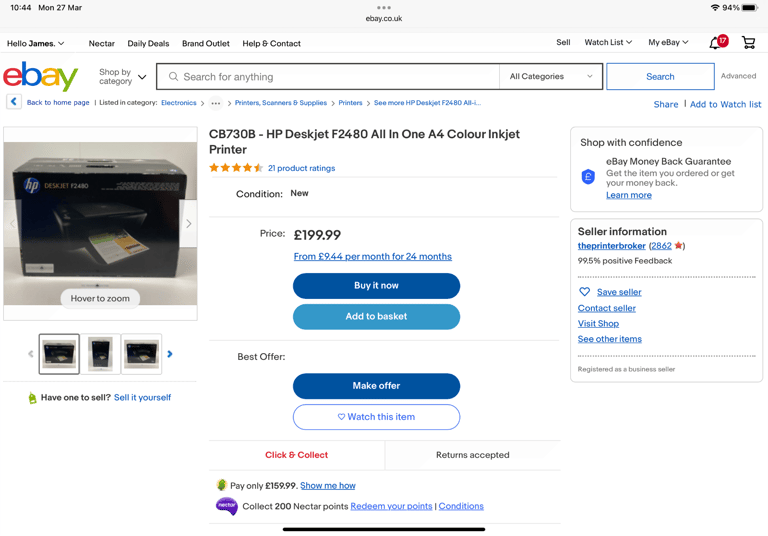This screenshot has height=536, width=768.
Task: Advance the thumbnail strip with blue arrow
Action: point(169,354)
